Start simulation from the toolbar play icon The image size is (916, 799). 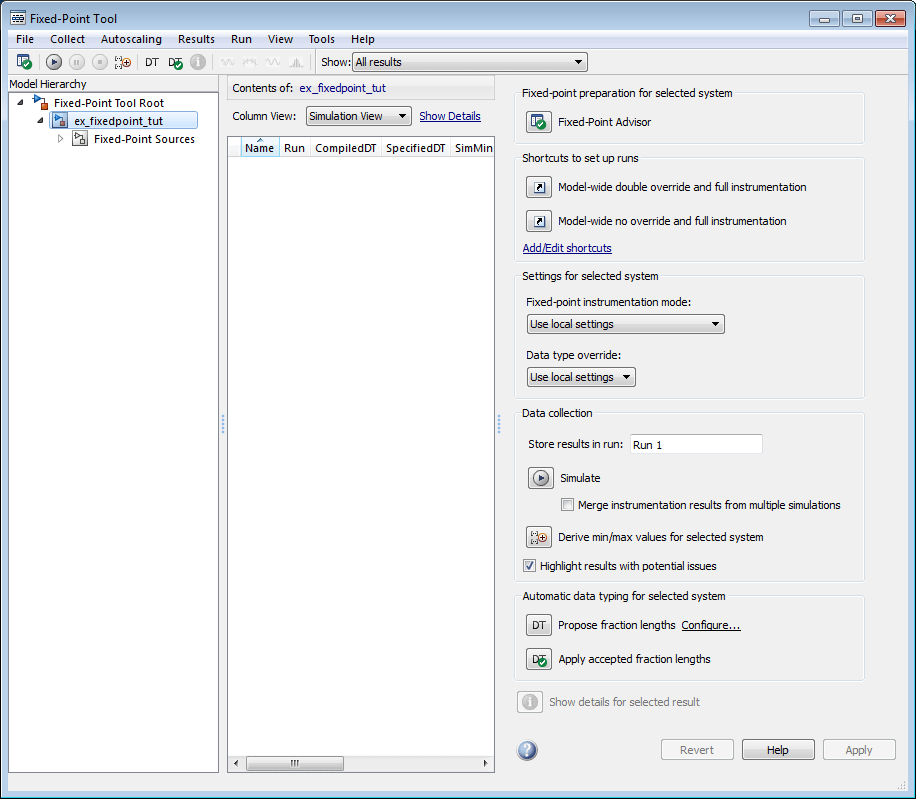(x=54, y=62)
